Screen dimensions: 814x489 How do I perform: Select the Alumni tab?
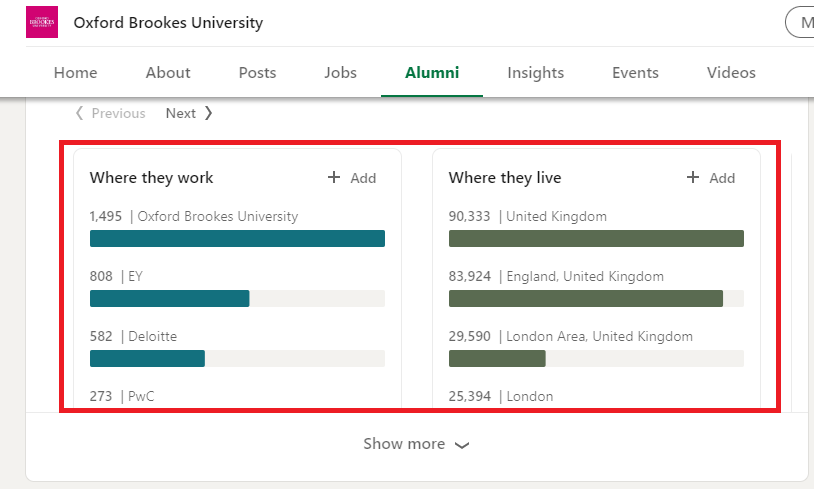point(432,73)
